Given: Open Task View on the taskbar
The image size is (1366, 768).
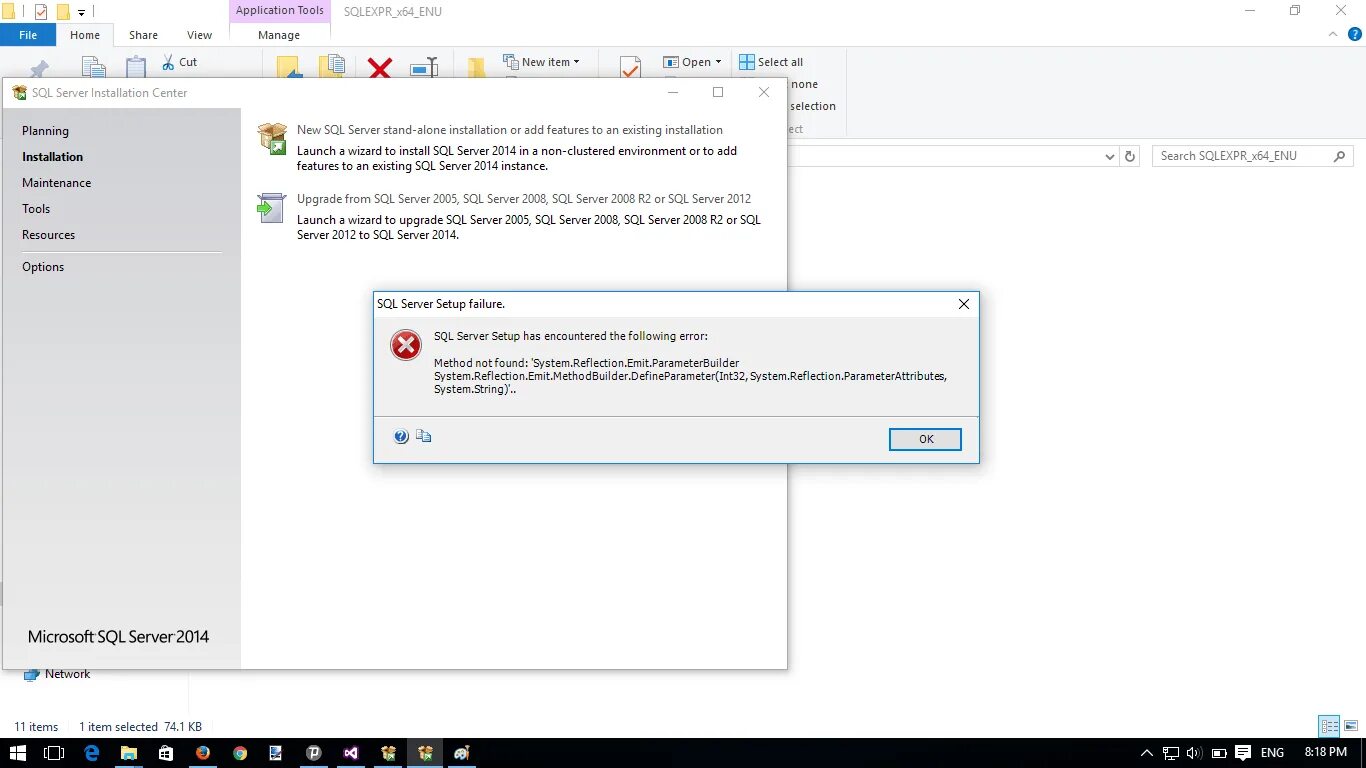Looking at the screenshot, I should click(x=54, y=753).
